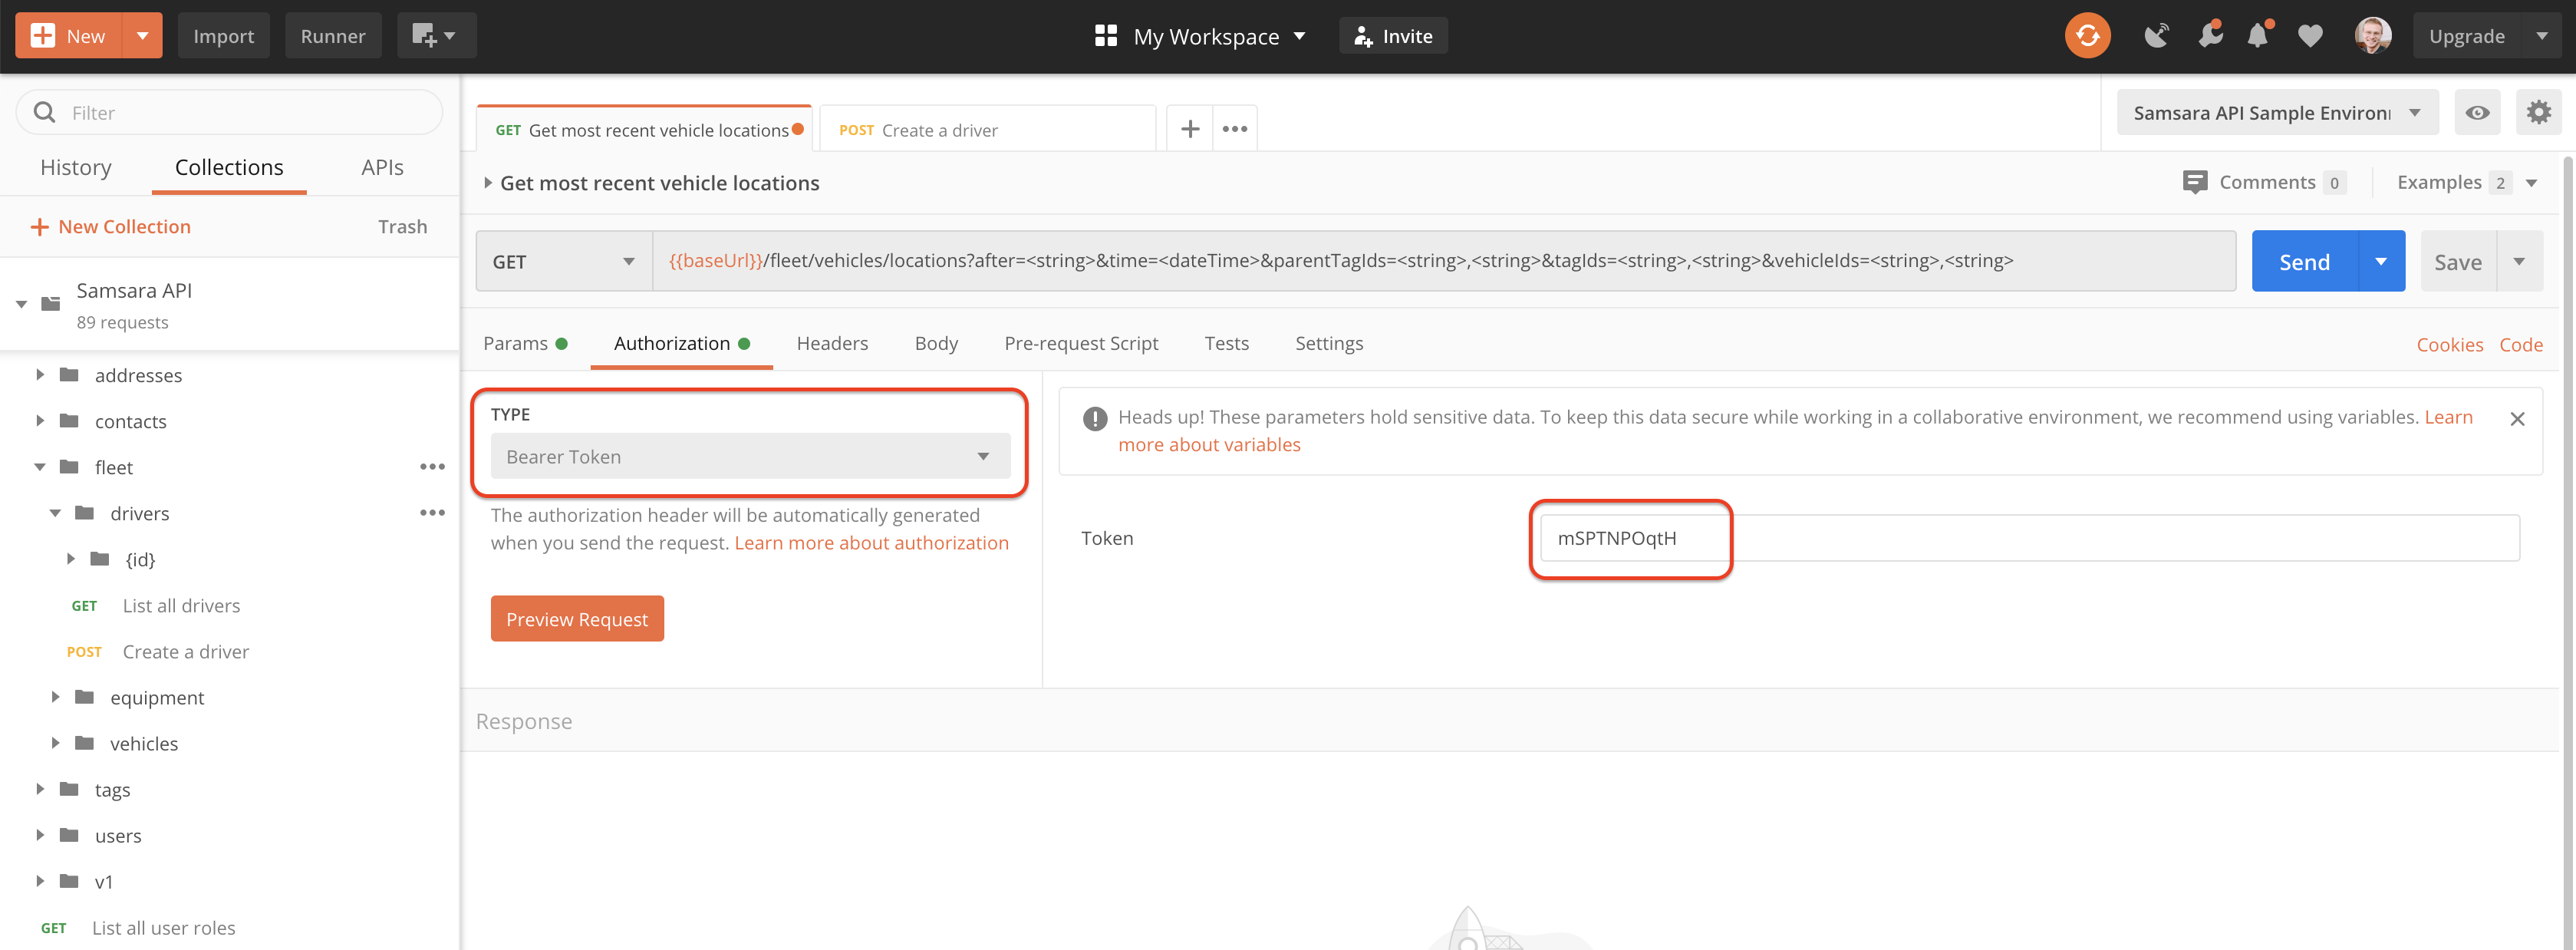
Task: Expand the request description triangle
Action: [488, 183]
